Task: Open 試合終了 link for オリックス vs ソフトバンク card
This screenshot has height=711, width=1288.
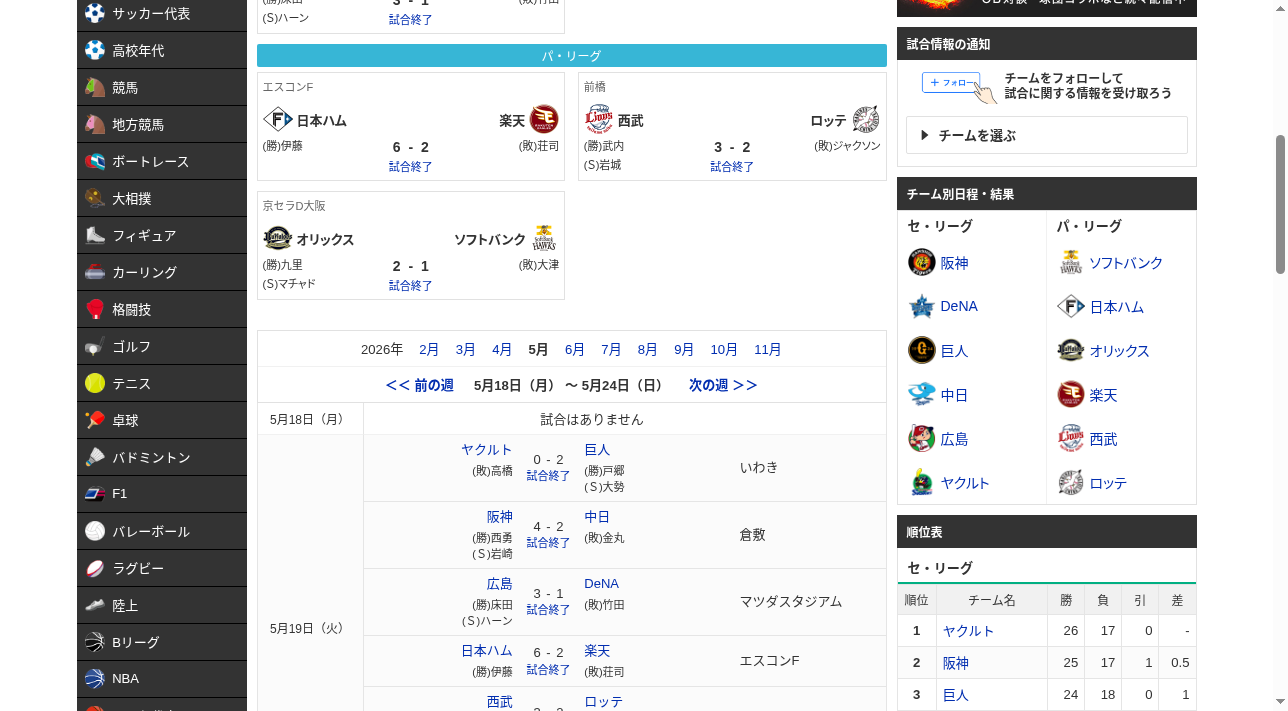Action: (411, 285)
